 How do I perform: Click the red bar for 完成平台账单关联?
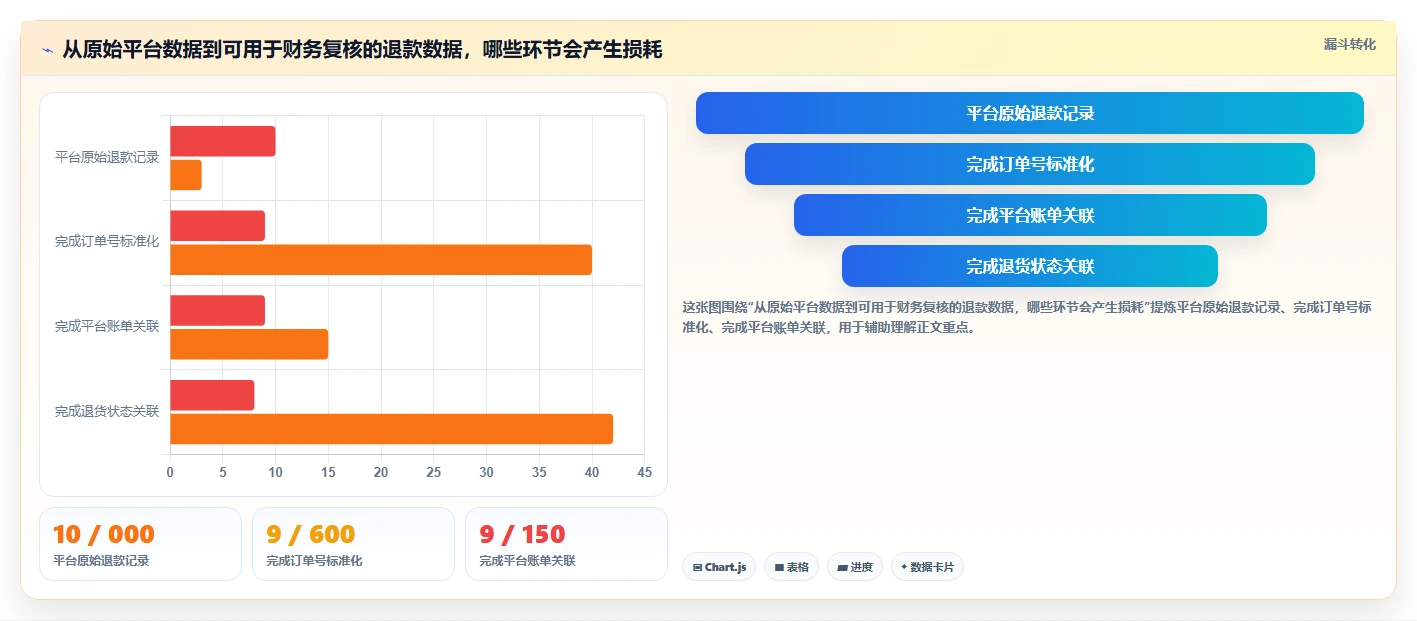click(218, 310)
